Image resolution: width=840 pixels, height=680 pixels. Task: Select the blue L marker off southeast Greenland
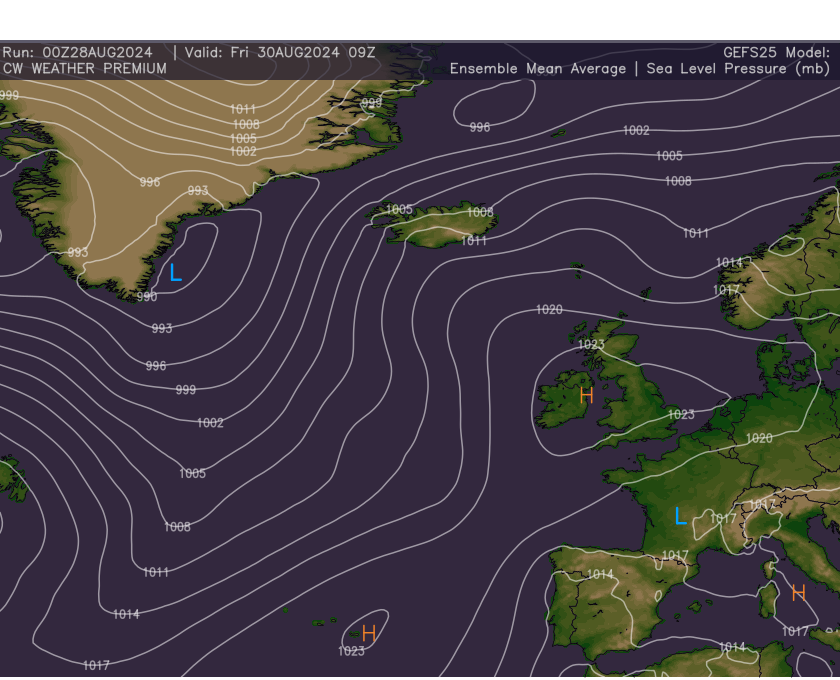(176, 272)
